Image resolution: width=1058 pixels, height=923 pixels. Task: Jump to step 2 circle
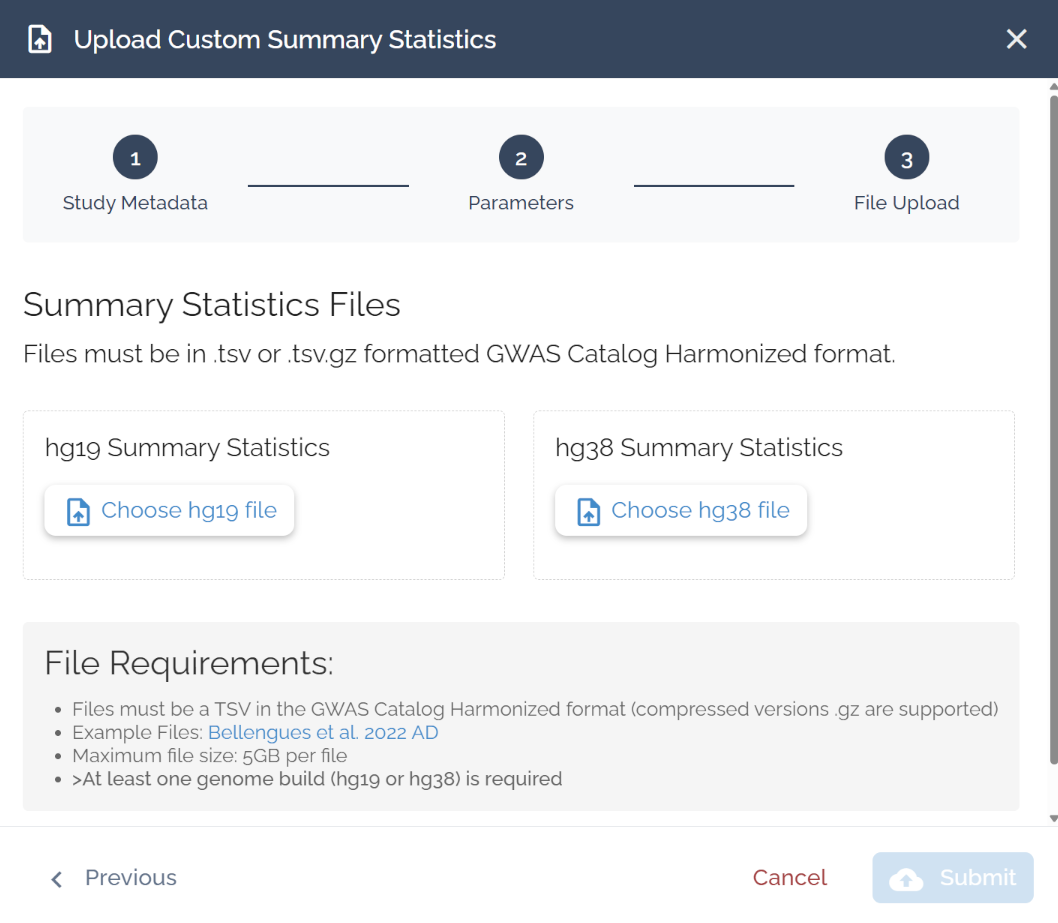521,158
